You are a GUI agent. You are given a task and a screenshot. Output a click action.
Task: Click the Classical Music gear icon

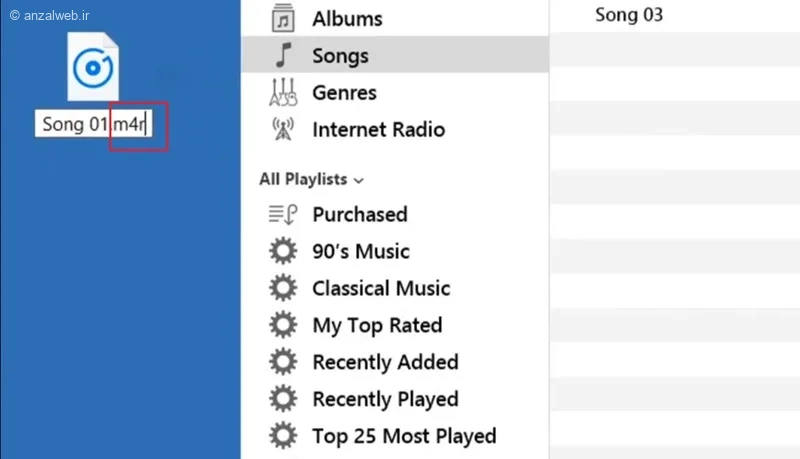pos(283,288)
